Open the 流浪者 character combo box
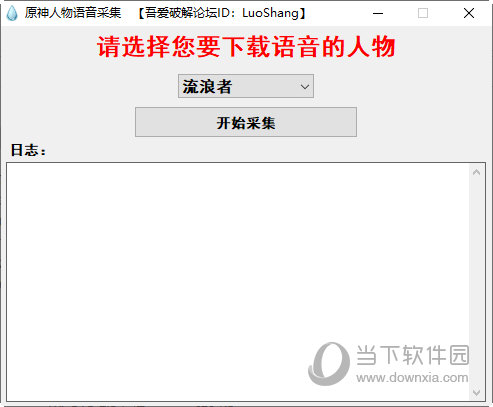 point(246,86)
